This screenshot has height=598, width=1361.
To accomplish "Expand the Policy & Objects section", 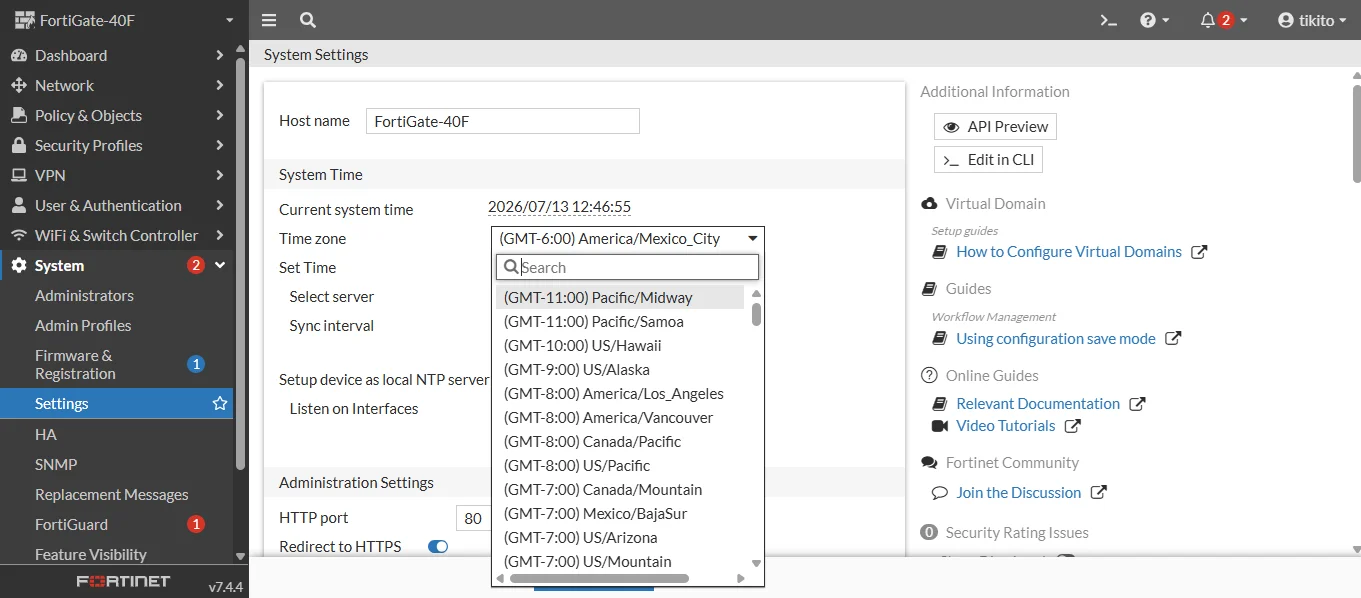I will tap(117, 116).
